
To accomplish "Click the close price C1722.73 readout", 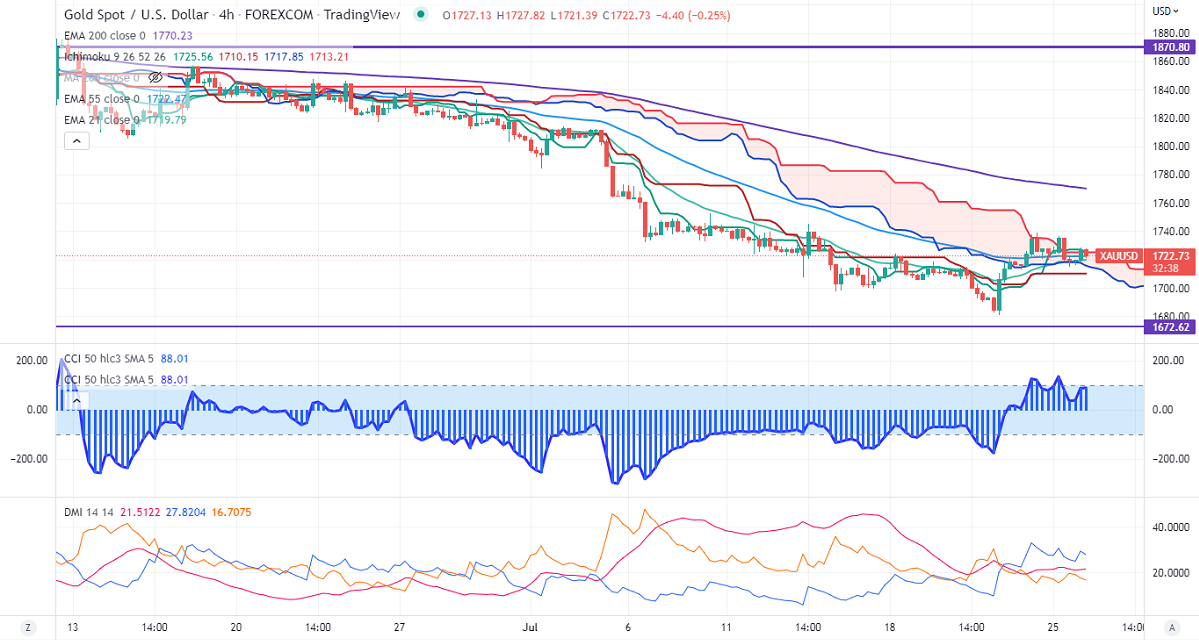I will (x=629, y=15).
